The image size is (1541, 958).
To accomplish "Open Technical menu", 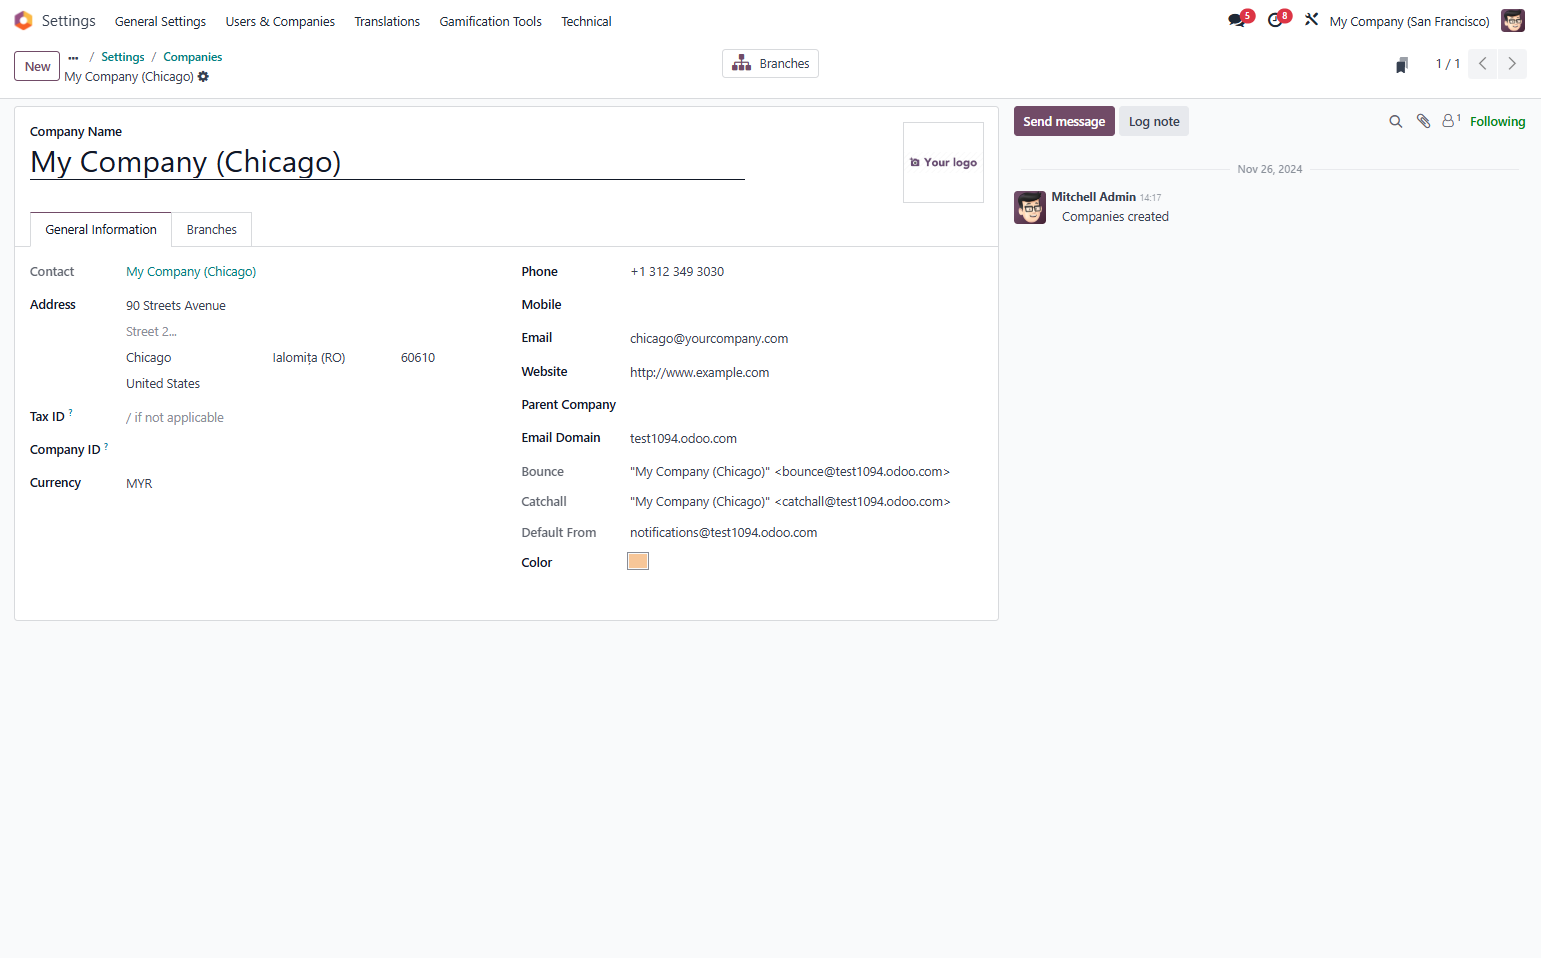I will coord(586,21).
